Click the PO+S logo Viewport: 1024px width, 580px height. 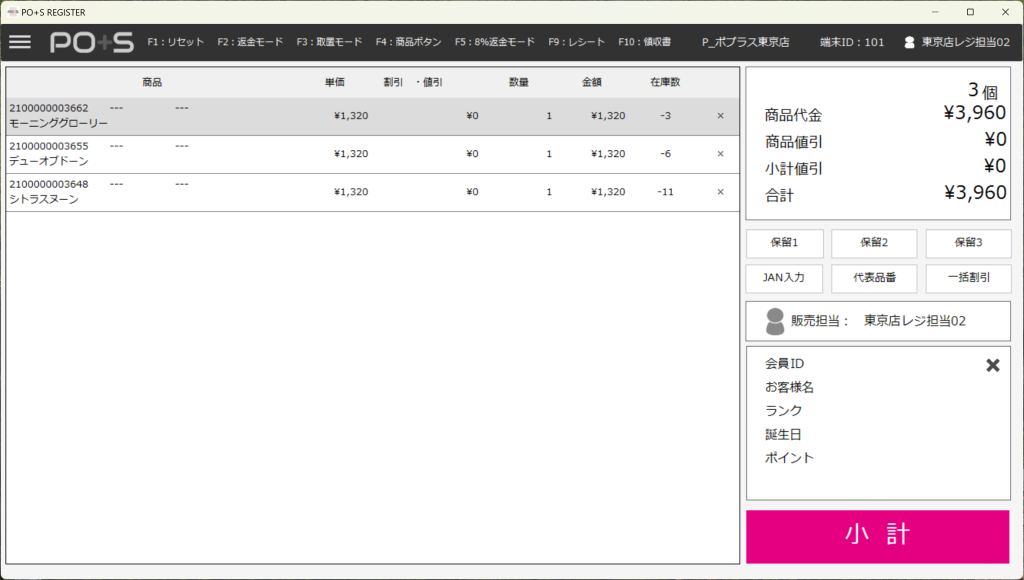[x=91, y=42]
